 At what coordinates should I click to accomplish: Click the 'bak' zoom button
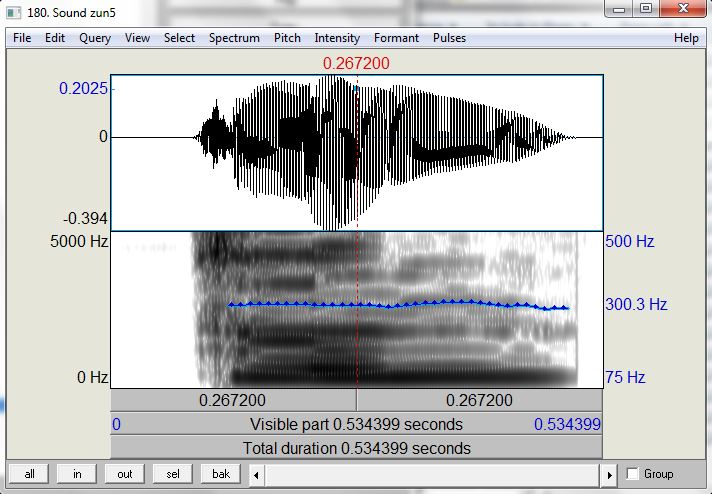221,474
